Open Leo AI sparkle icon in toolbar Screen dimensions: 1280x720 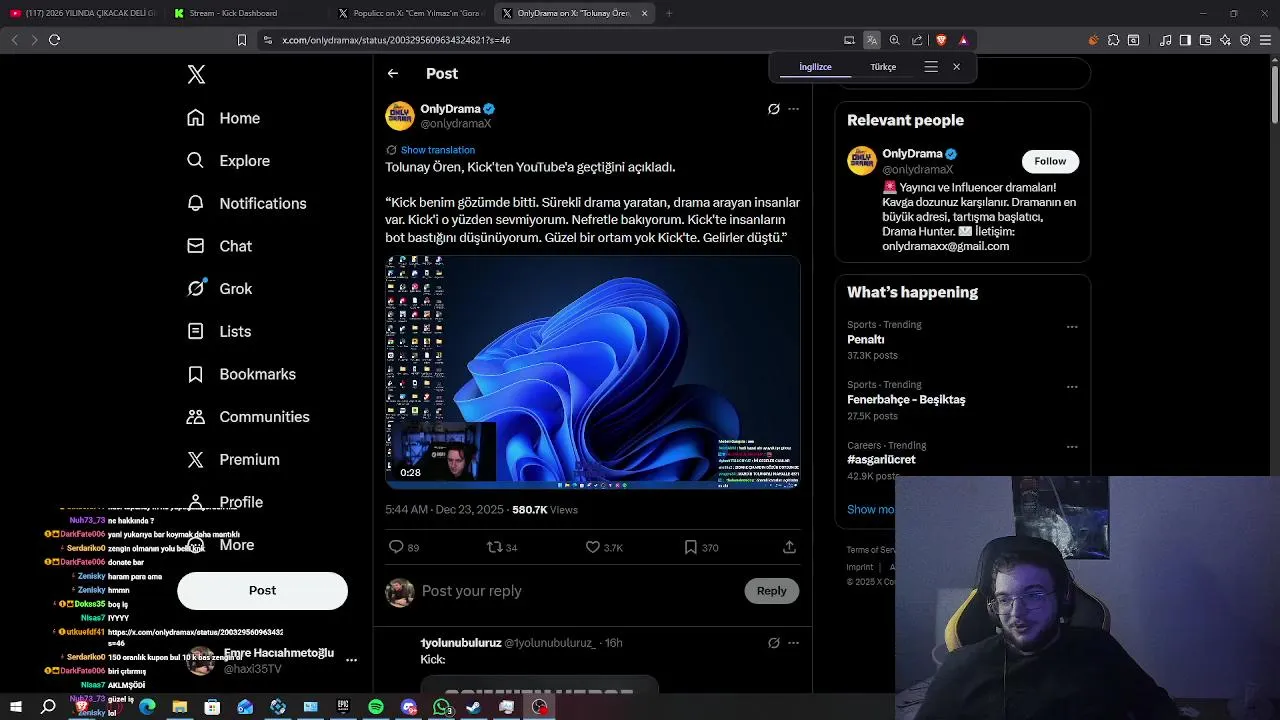pyautogui.click(x=1225, y=40)
